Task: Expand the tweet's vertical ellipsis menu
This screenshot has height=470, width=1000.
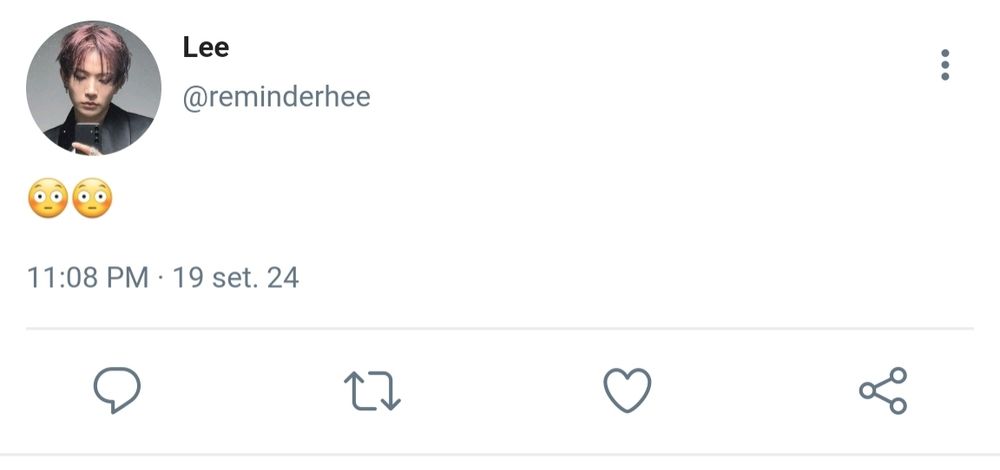Action: [945, 65]
